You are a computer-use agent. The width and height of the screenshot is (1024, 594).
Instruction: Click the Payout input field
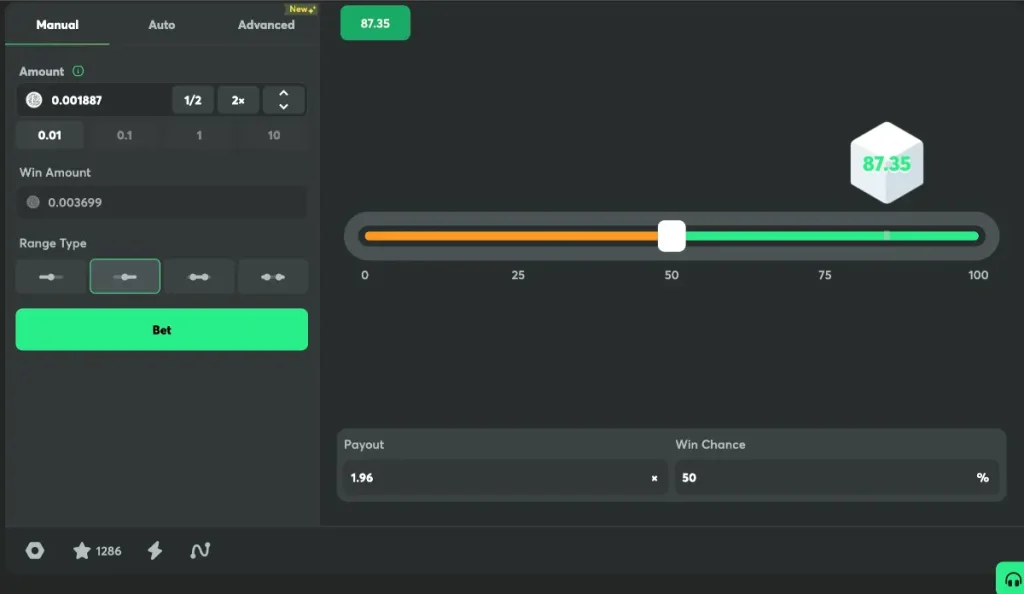point(495,478)
